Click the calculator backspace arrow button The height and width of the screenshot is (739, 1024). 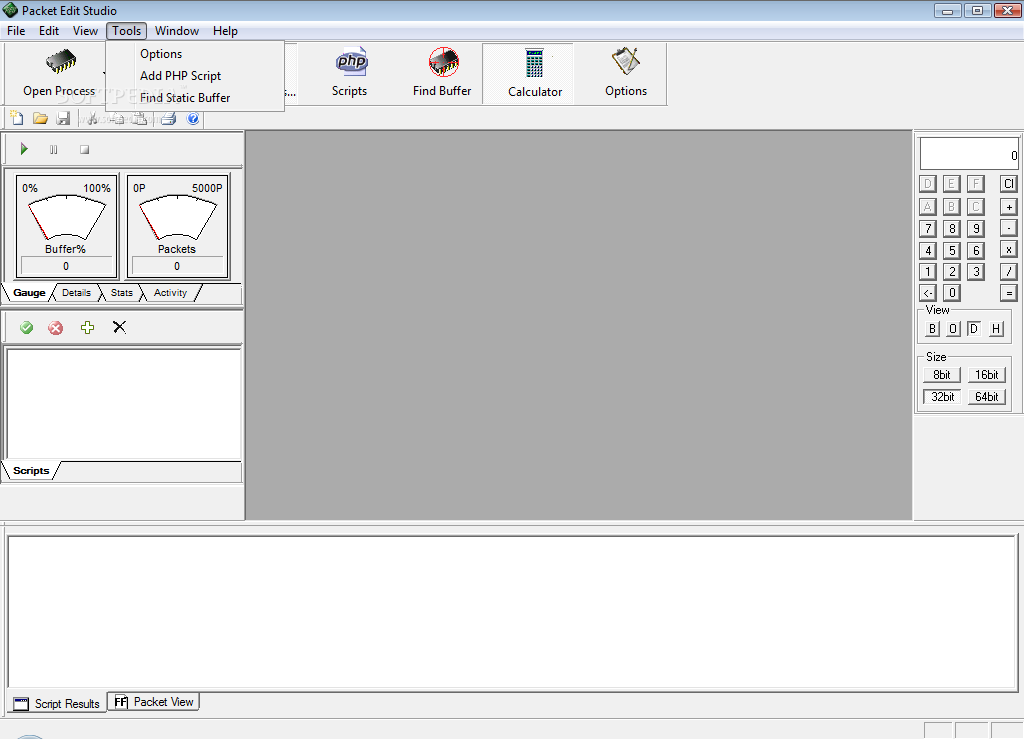(927, 292)
